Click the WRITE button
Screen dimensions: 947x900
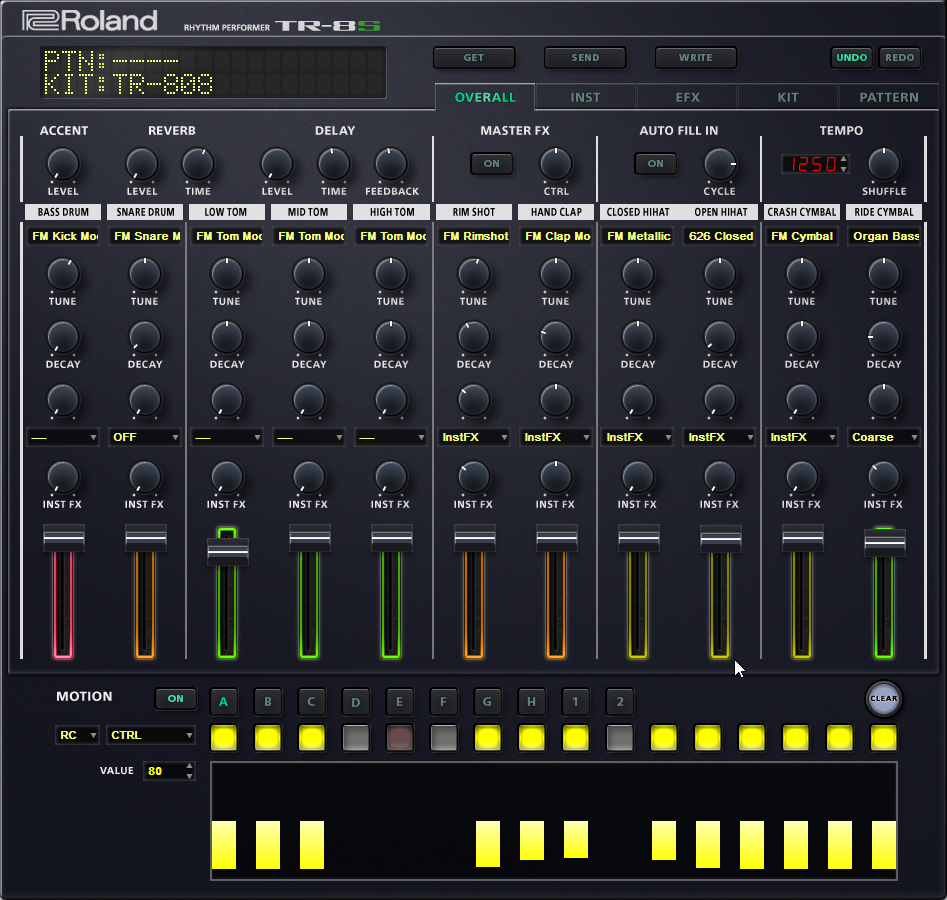pos(696,58)
